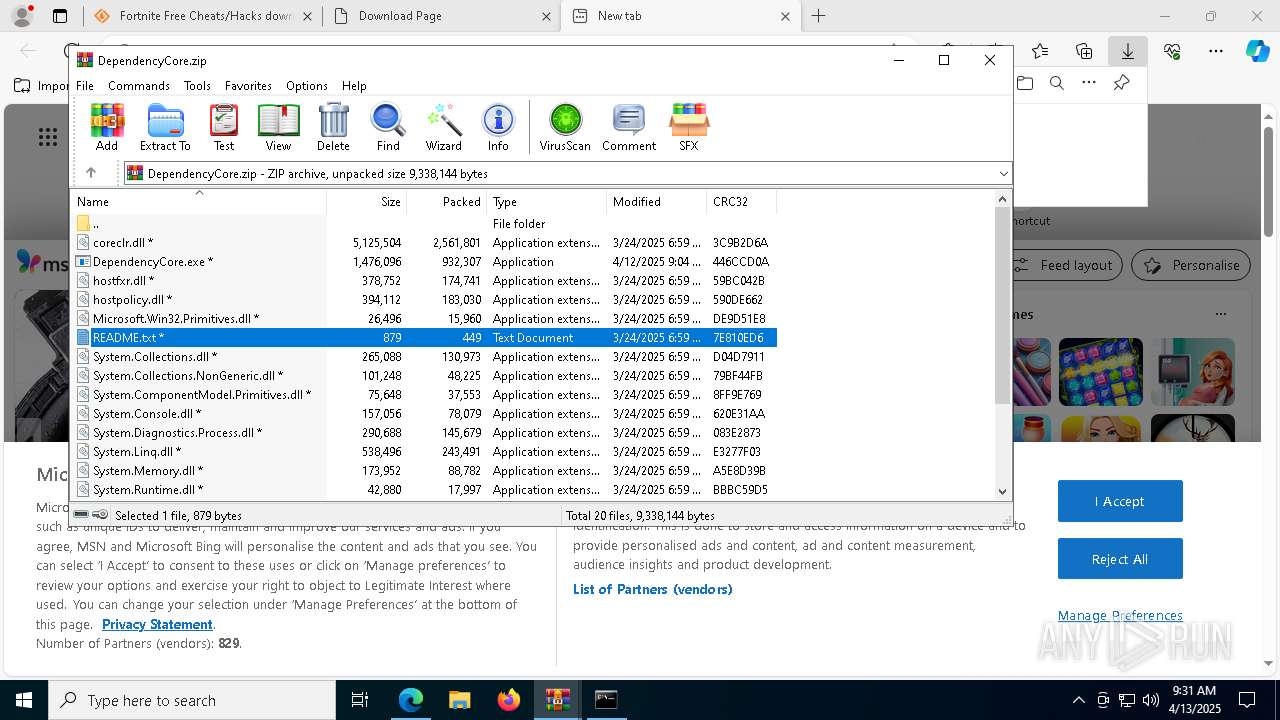1280x720 pixels.
Task: Open a new browser tab plus button
Action: pyautogui.click(x=818, y=16)
